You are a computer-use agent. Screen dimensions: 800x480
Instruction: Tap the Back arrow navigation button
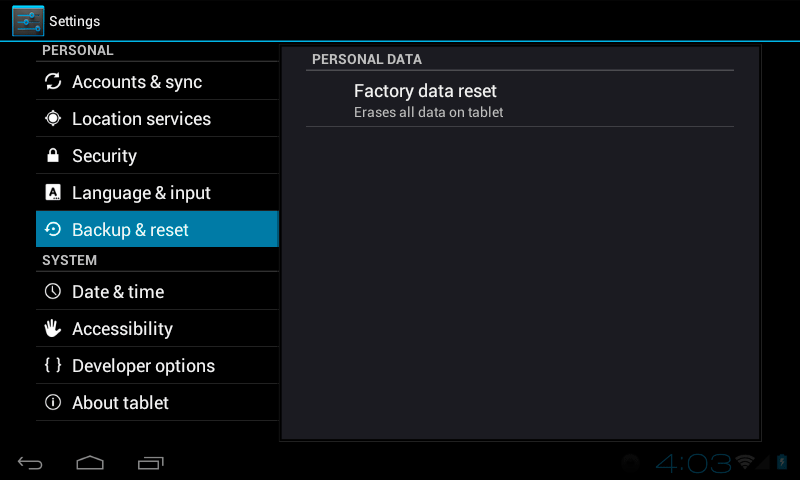point(31,462)
